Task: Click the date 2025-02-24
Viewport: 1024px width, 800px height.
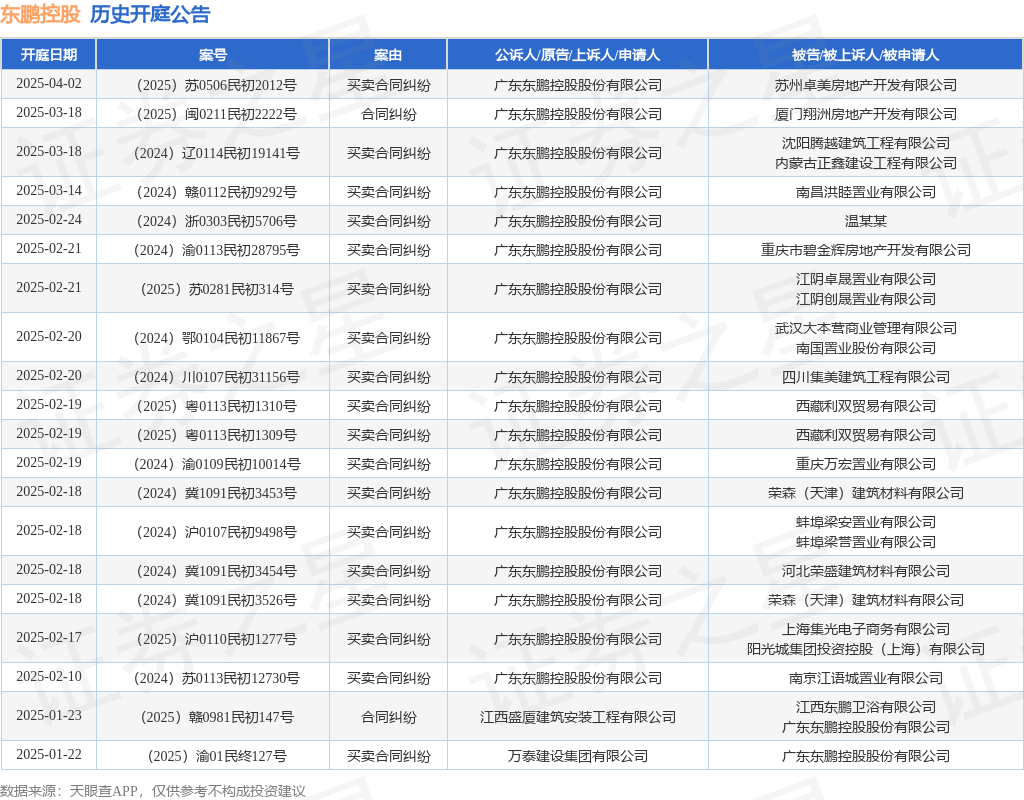Action: [49, 219]
